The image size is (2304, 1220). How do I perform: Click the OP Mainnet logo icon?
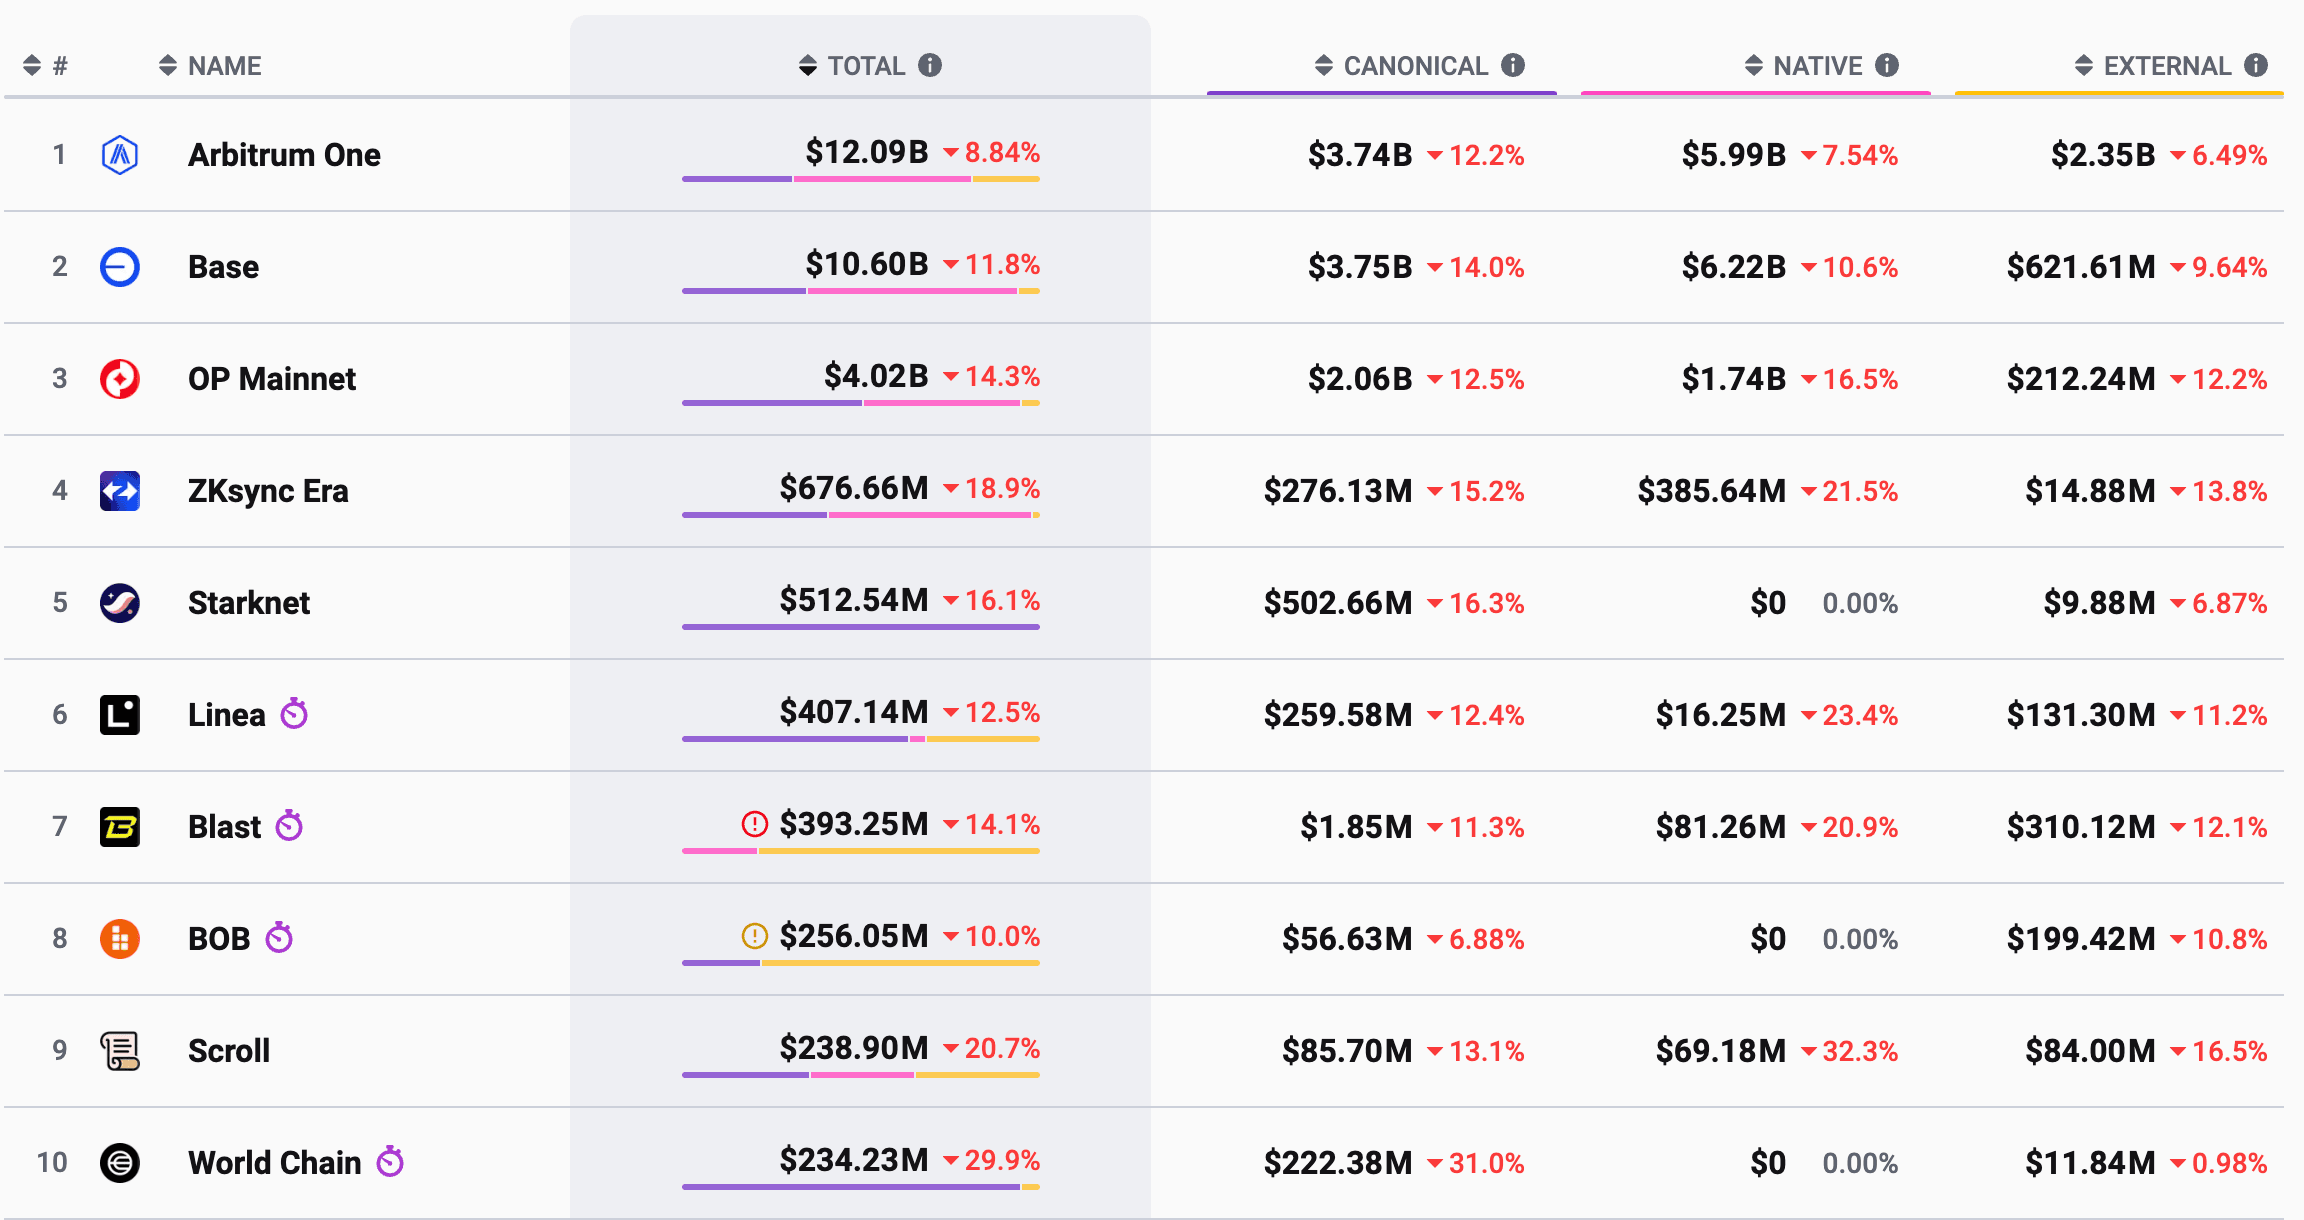click(120, 379)
